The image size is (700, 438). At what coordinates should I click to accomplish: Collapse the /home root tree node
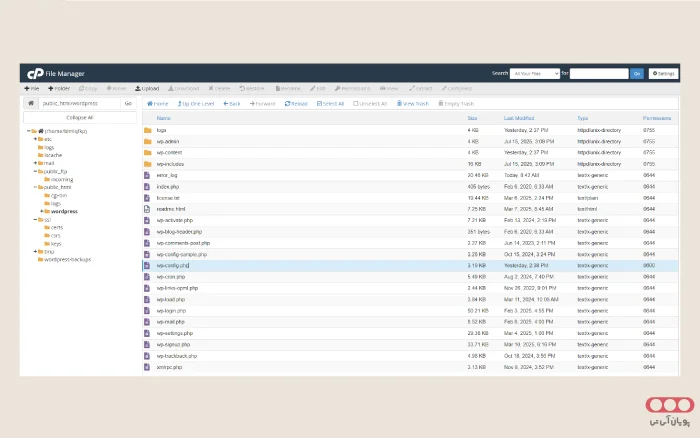tap(29, 131)
